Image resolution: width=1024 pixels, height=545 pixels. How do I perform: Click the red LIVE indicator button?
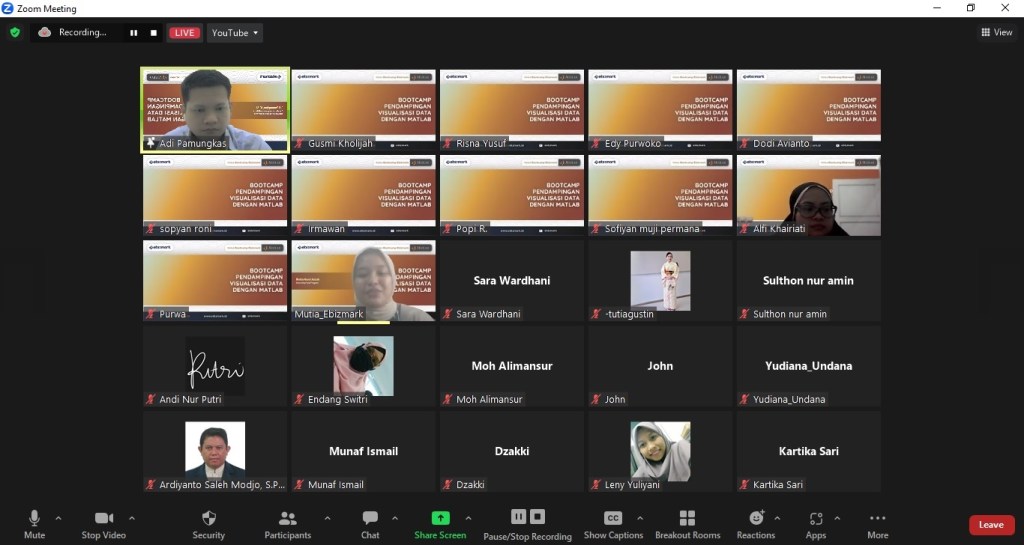coord(184,33)
